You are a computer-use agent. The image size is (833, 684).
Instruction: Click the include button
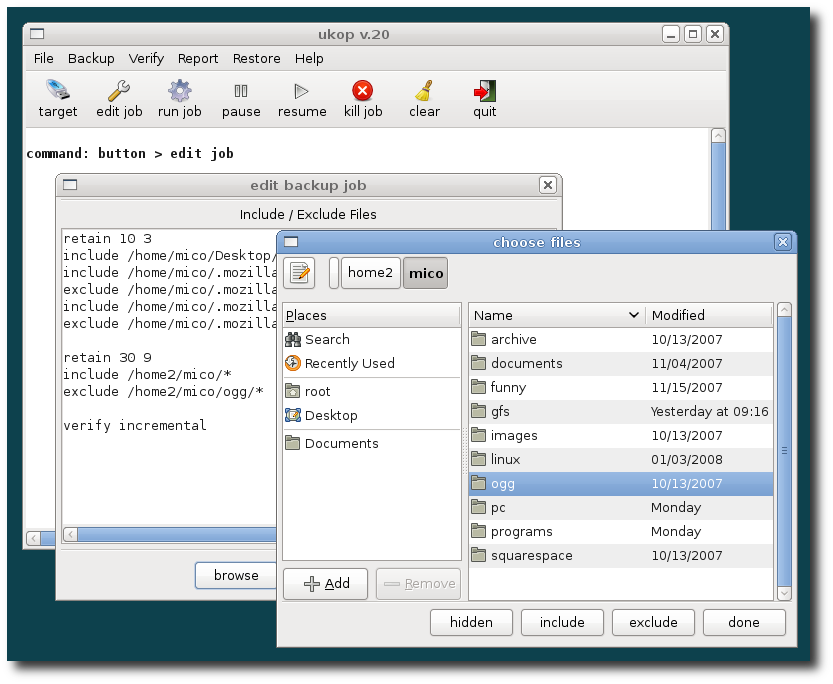click(x=562, y=622)
